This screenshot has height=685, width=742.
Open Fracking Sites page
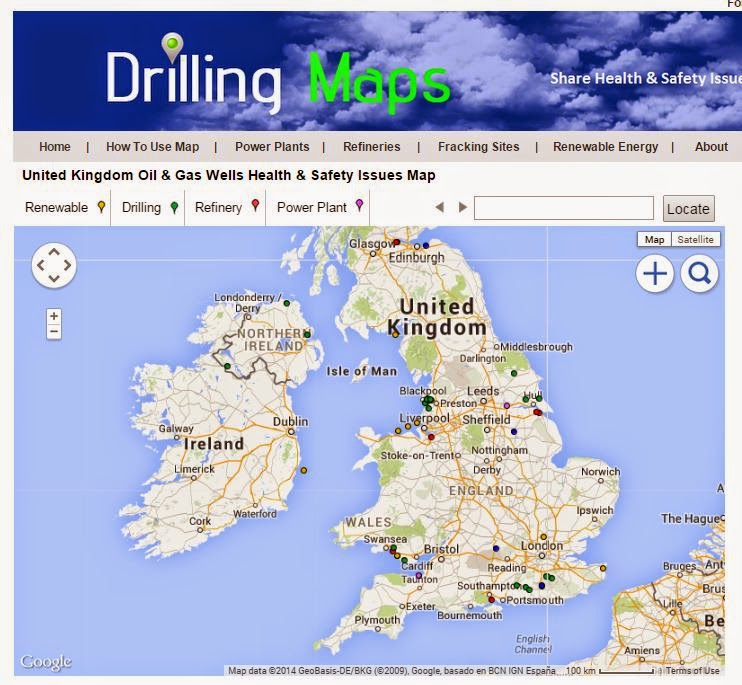(x=478, y=147)
